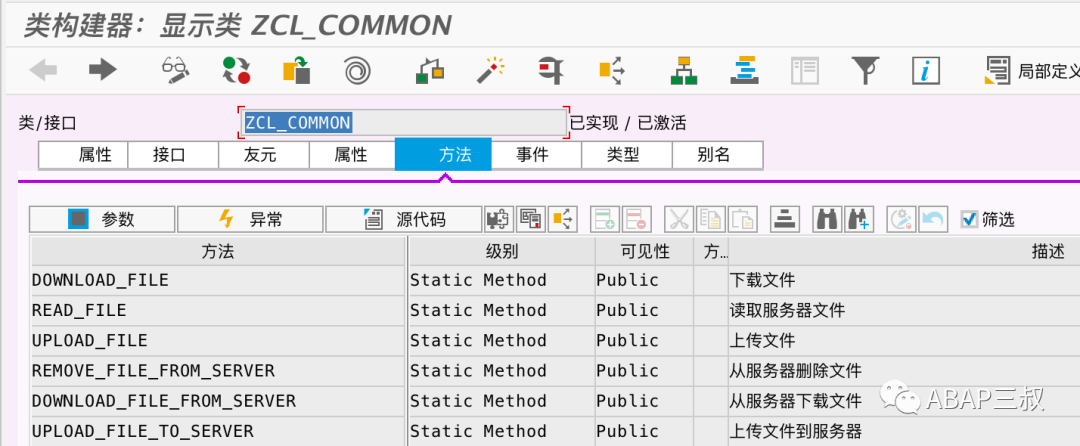Image resolution: width=1080 pixels, height=446 pixels.
Task: Select the DOWNLOAD_FILE method cell
Action: click(218, 281)
